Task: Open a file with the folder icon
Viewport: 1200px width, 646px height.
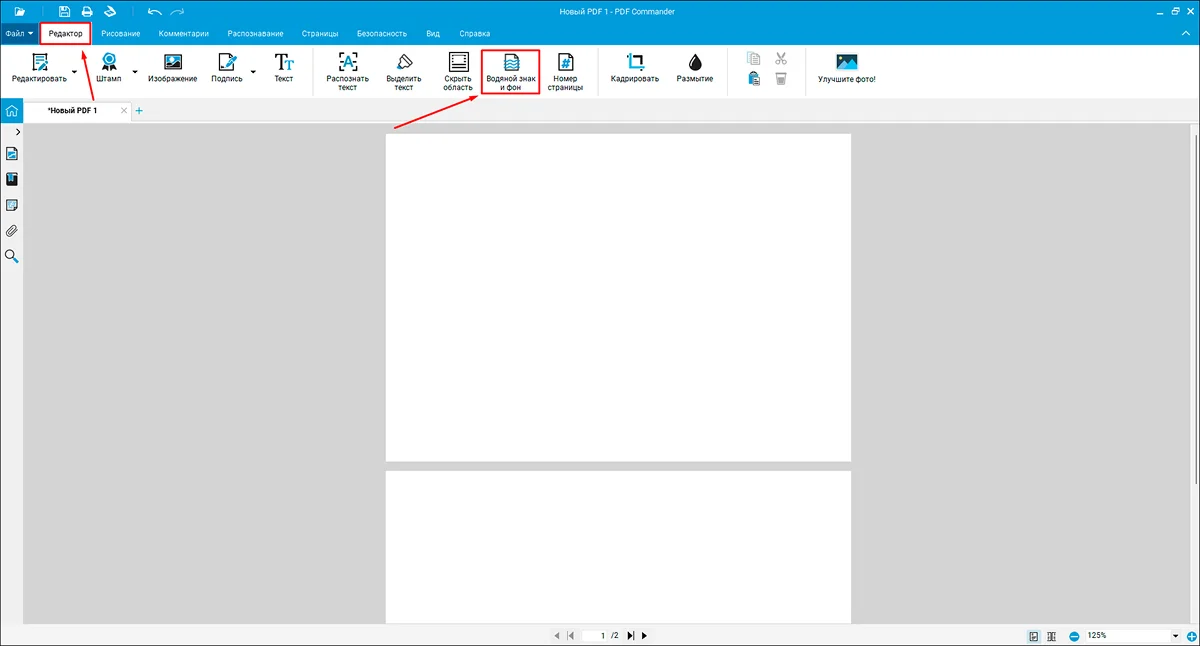Action: pyautogui.click(x=20, y=11)
